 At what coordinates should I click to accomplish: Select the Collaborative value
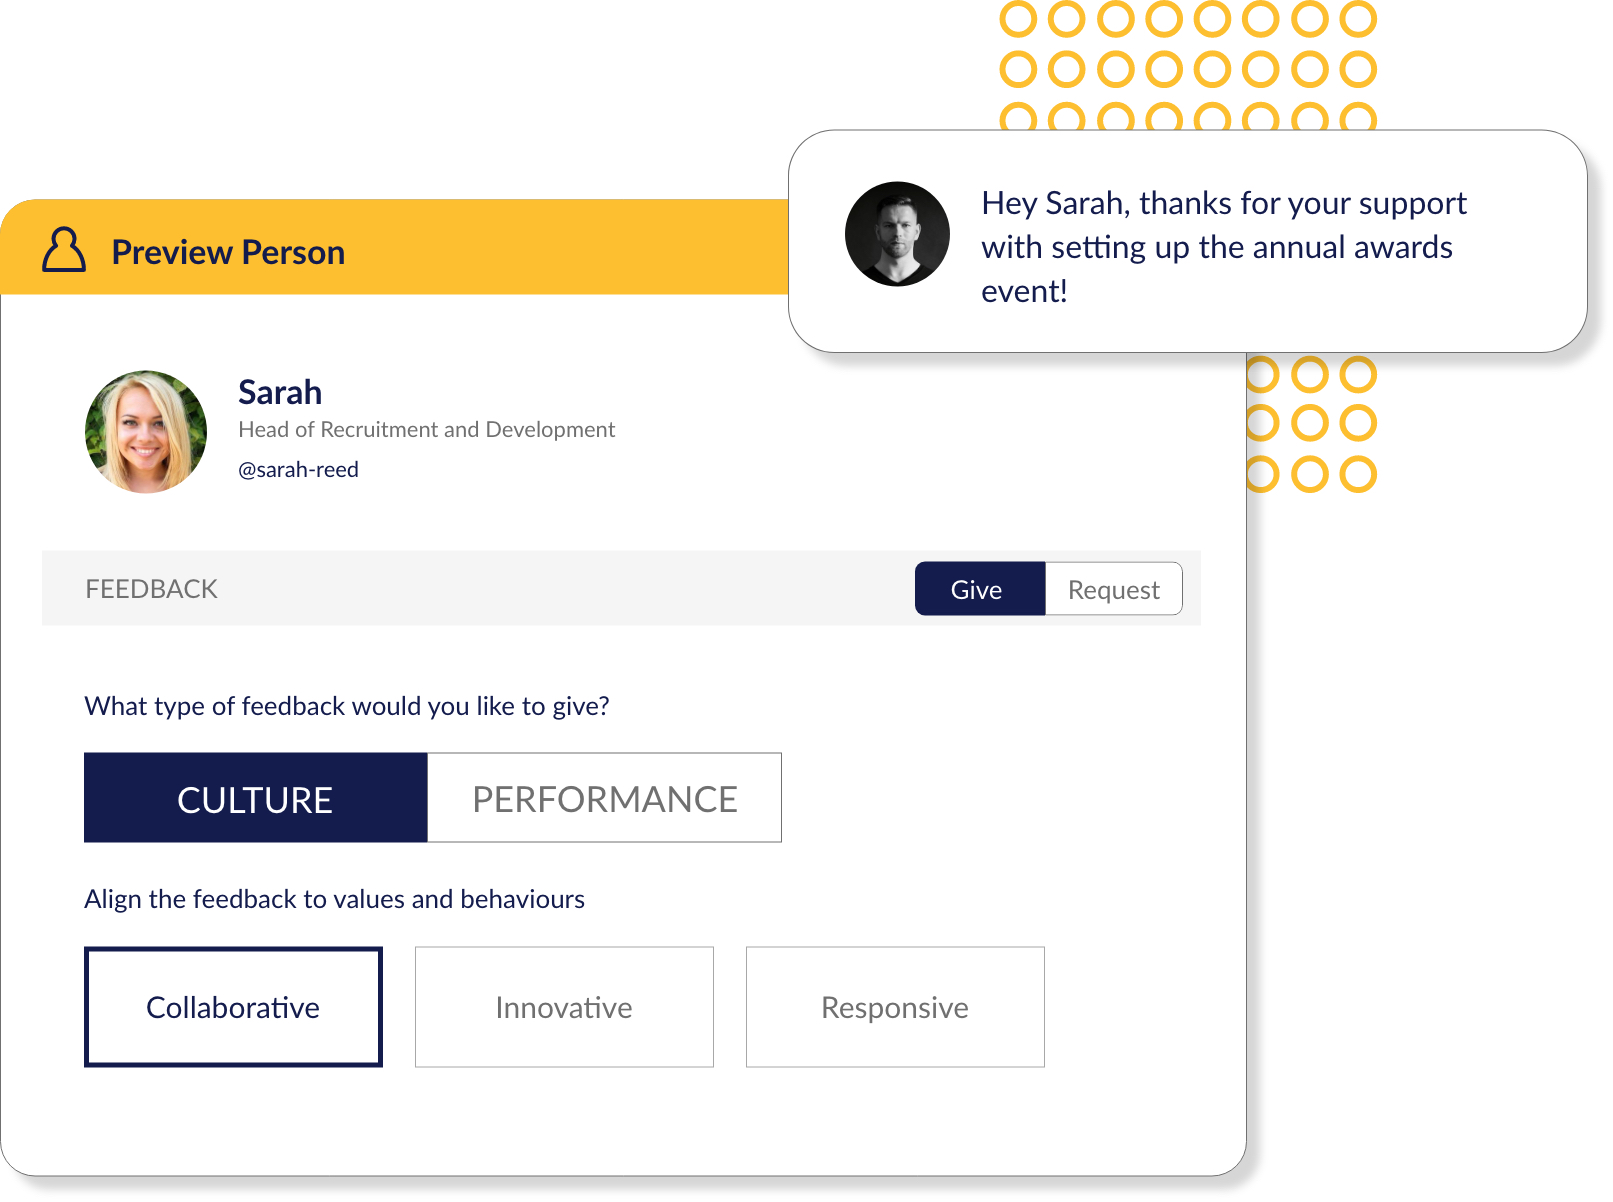(x=233, y=1007)
